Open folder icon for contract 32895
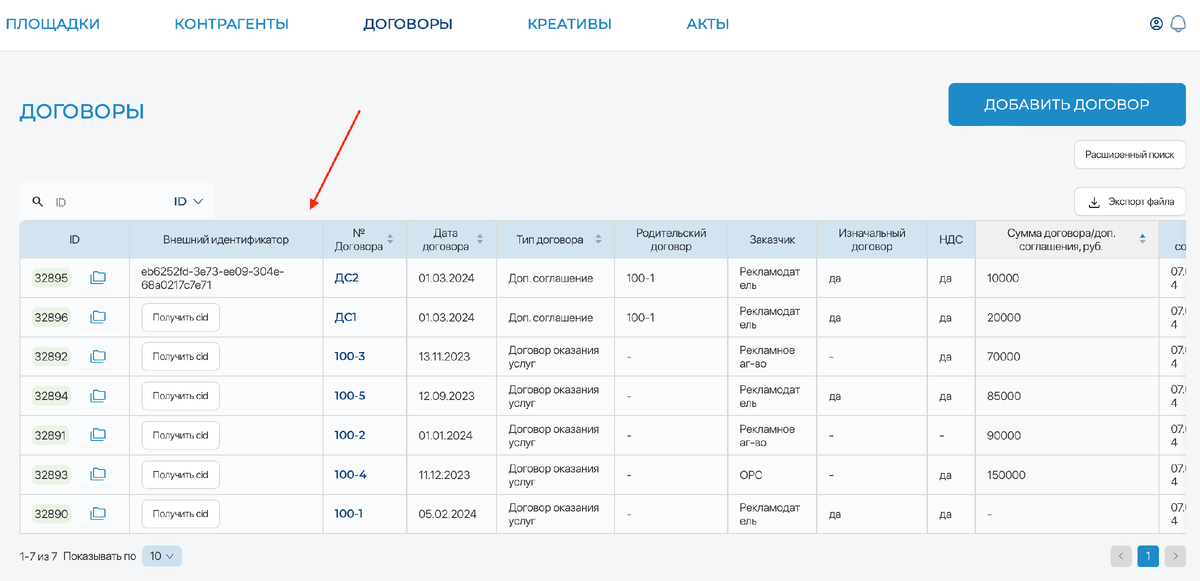The width and height of the screenshot is (1200, 581). (98, 278)
